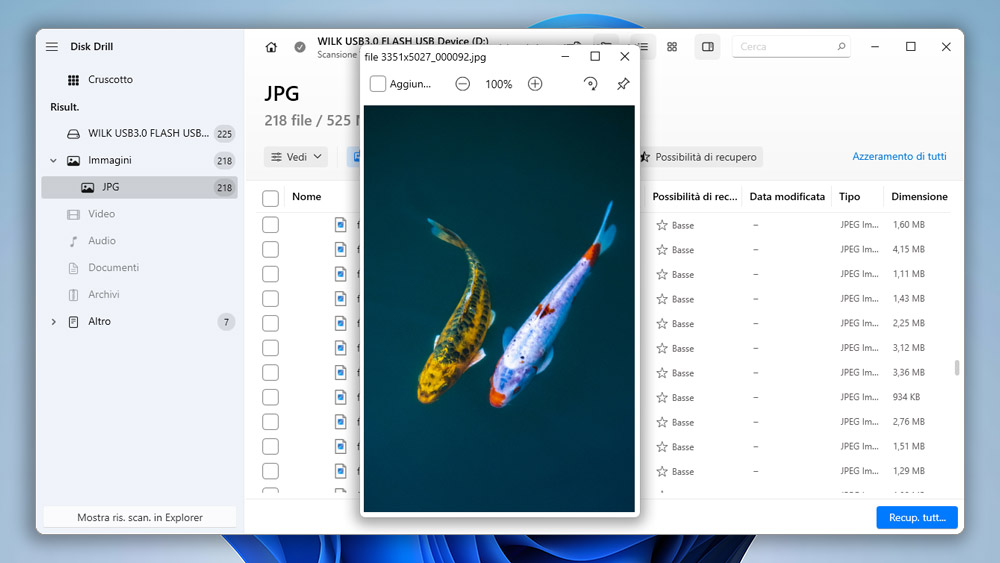Tick the checkbox for the 3,36 MB file
The height and width of the screenshot is (563, 1000).
(x=270, y=372)
